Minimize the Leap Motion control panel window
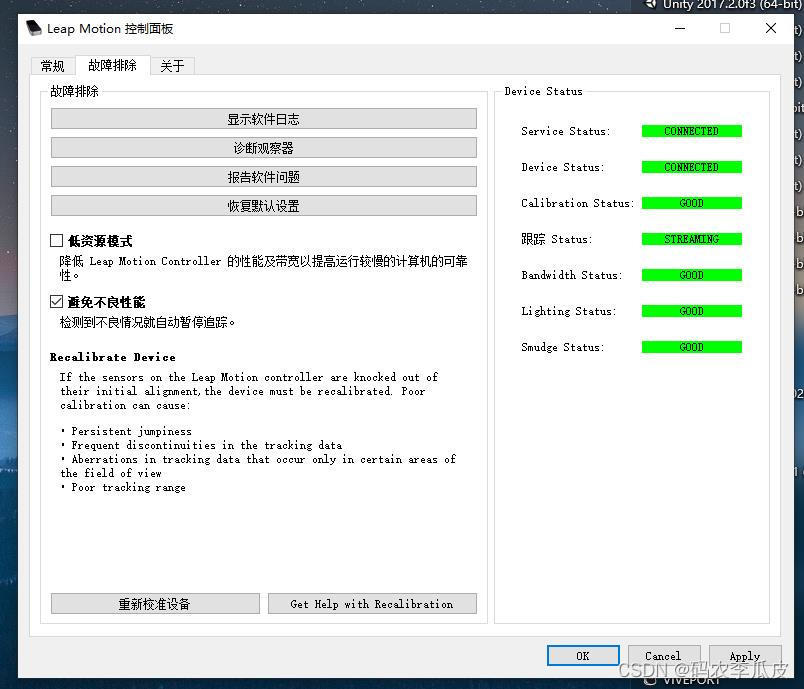Screen dimensions: 804x689 pos(680,28)
